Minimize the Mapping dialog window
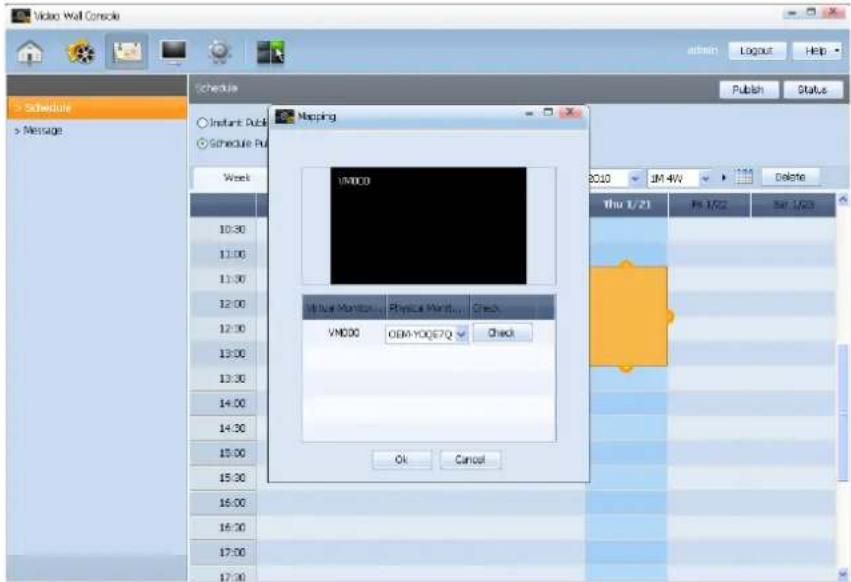 (529, 113)
